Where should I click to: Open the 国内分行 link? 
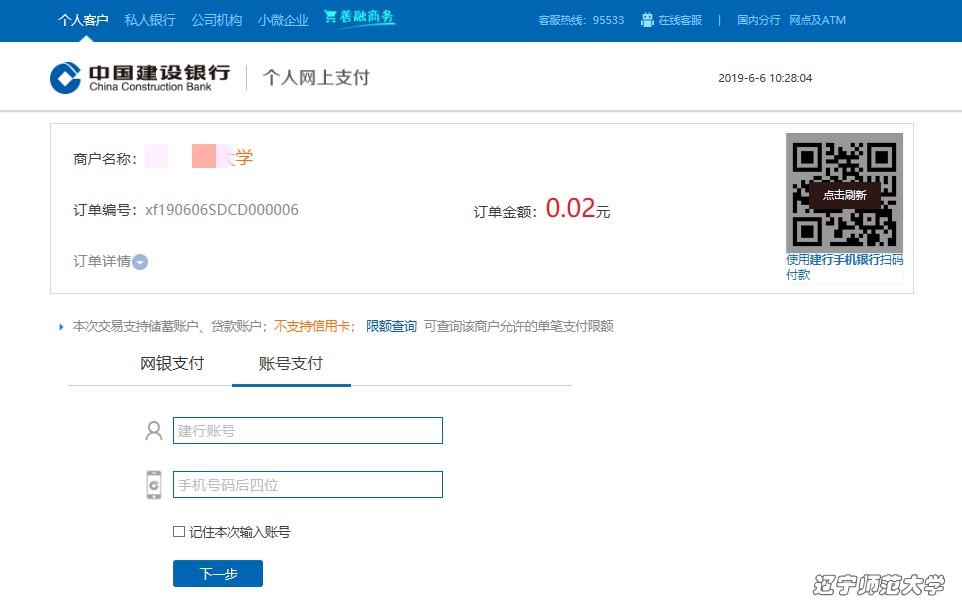758,20
